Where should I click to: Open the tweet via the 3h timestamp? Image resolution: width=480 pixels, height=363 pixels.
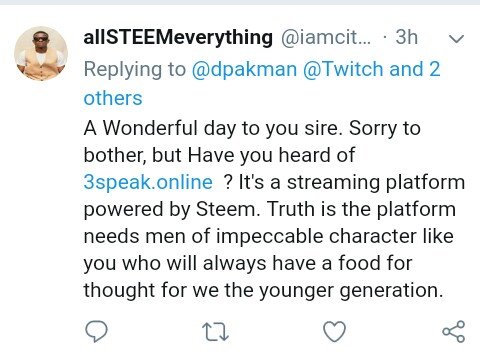406,36
